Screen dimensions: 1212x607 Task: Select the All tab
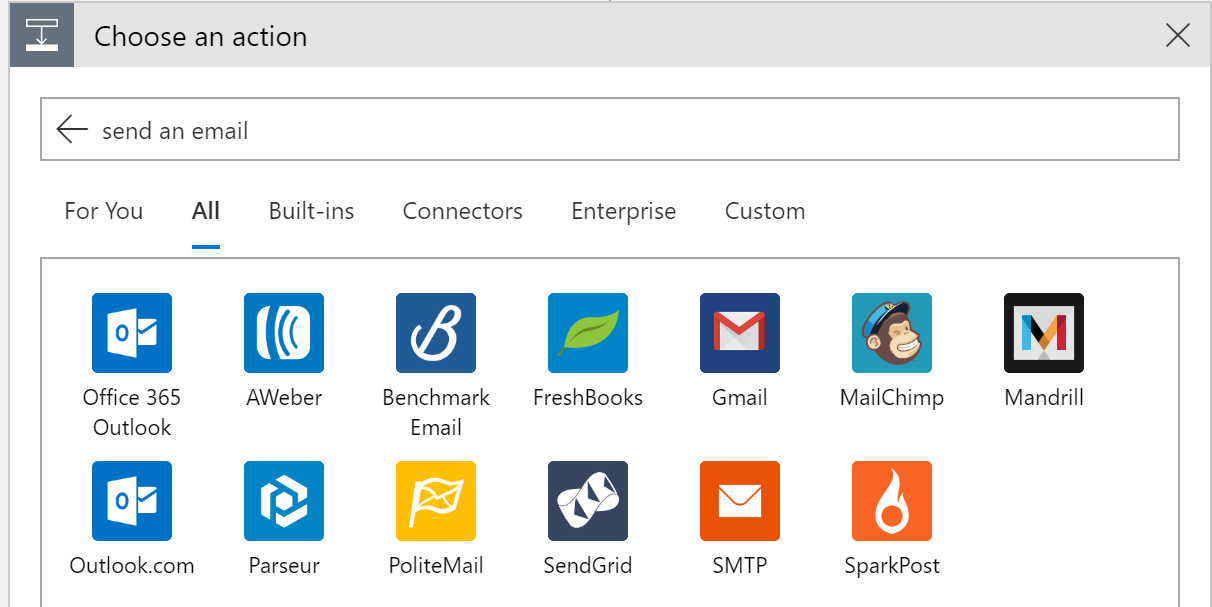tap(206, 211)
